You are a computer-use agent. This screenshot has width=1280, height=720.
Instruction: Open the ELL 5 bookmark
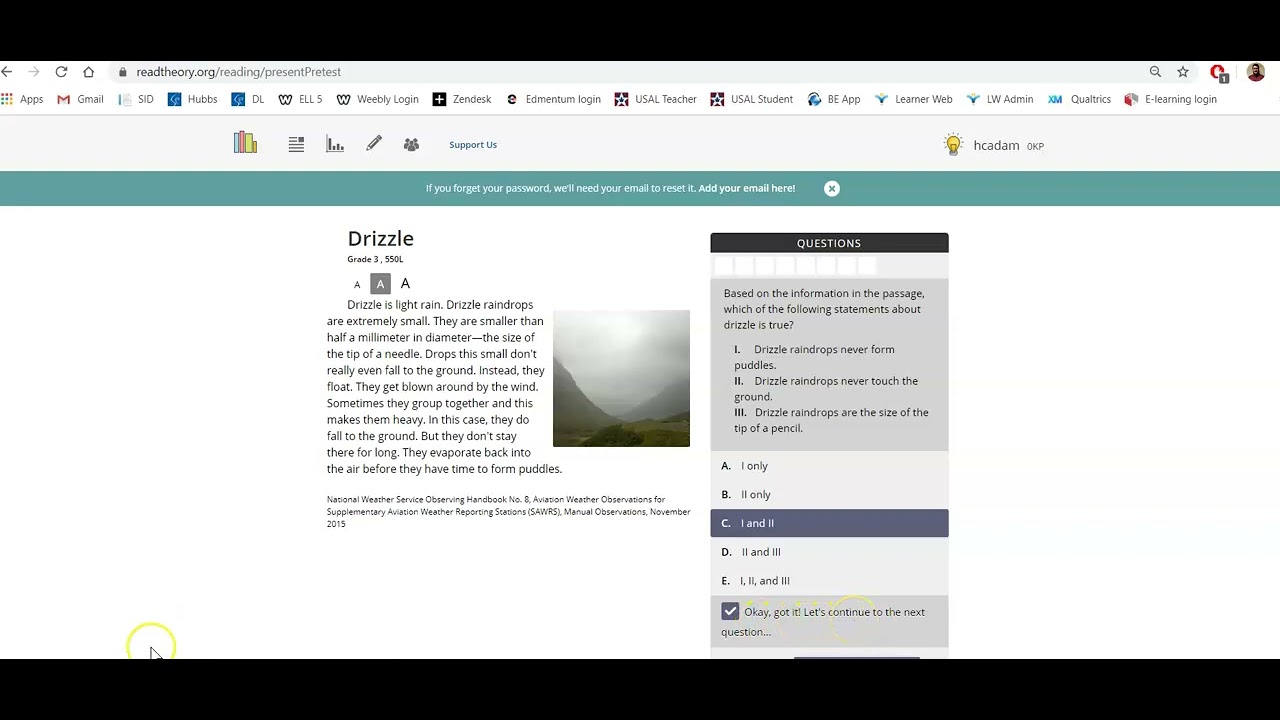click(x=300, y=99)
